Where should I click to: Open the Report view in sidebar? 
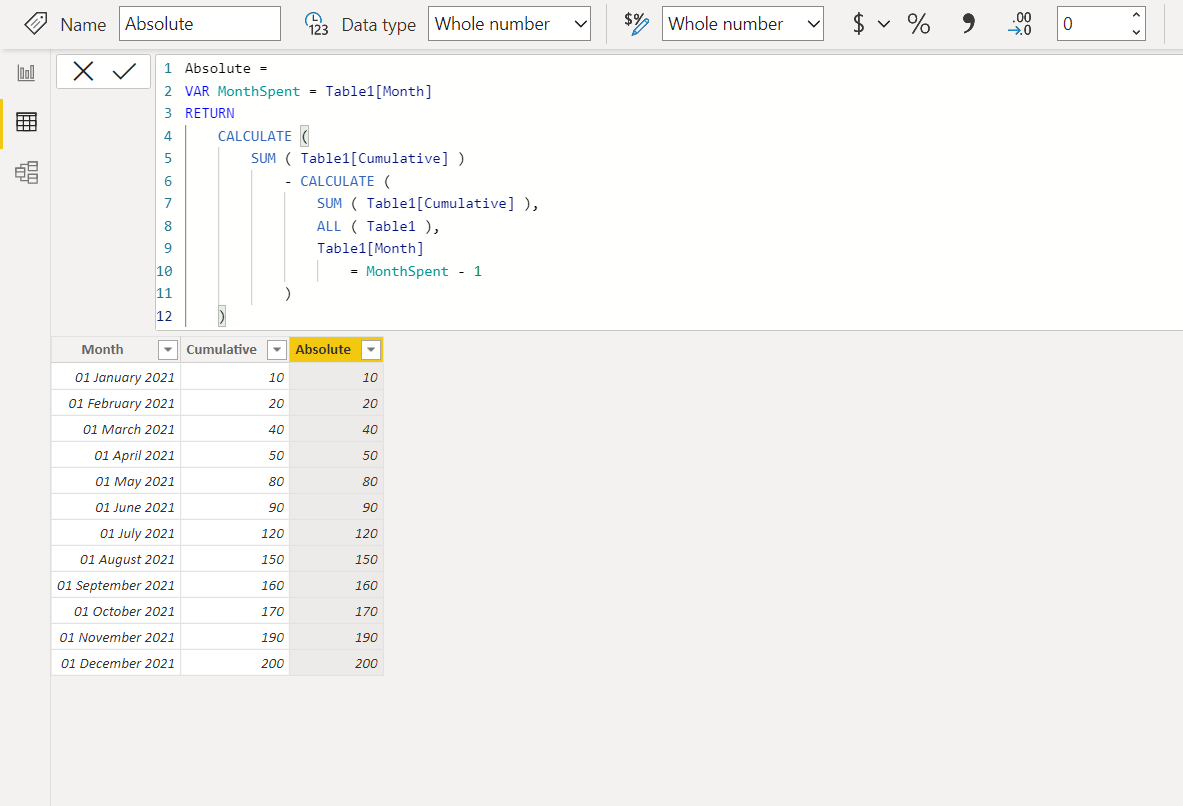(26, 73)
